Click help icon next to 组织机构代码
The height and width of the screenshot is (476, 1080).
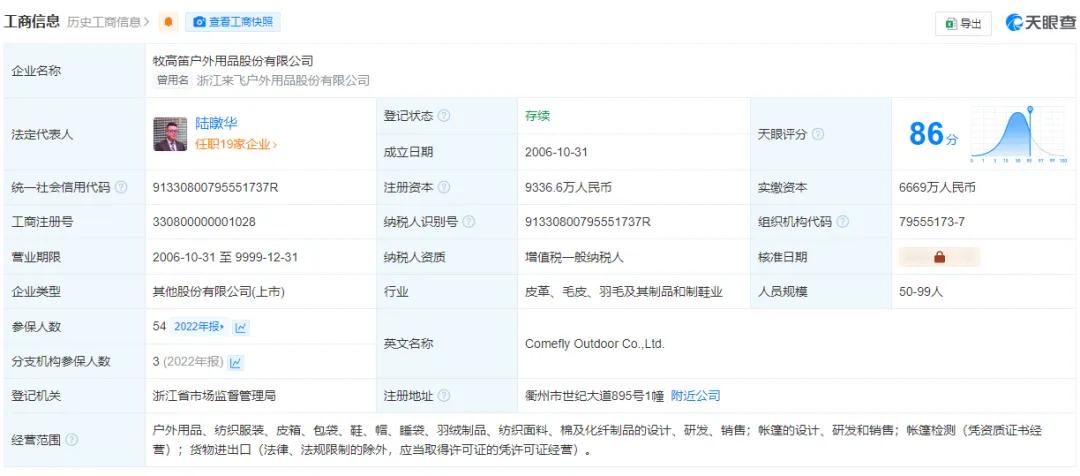842,222
